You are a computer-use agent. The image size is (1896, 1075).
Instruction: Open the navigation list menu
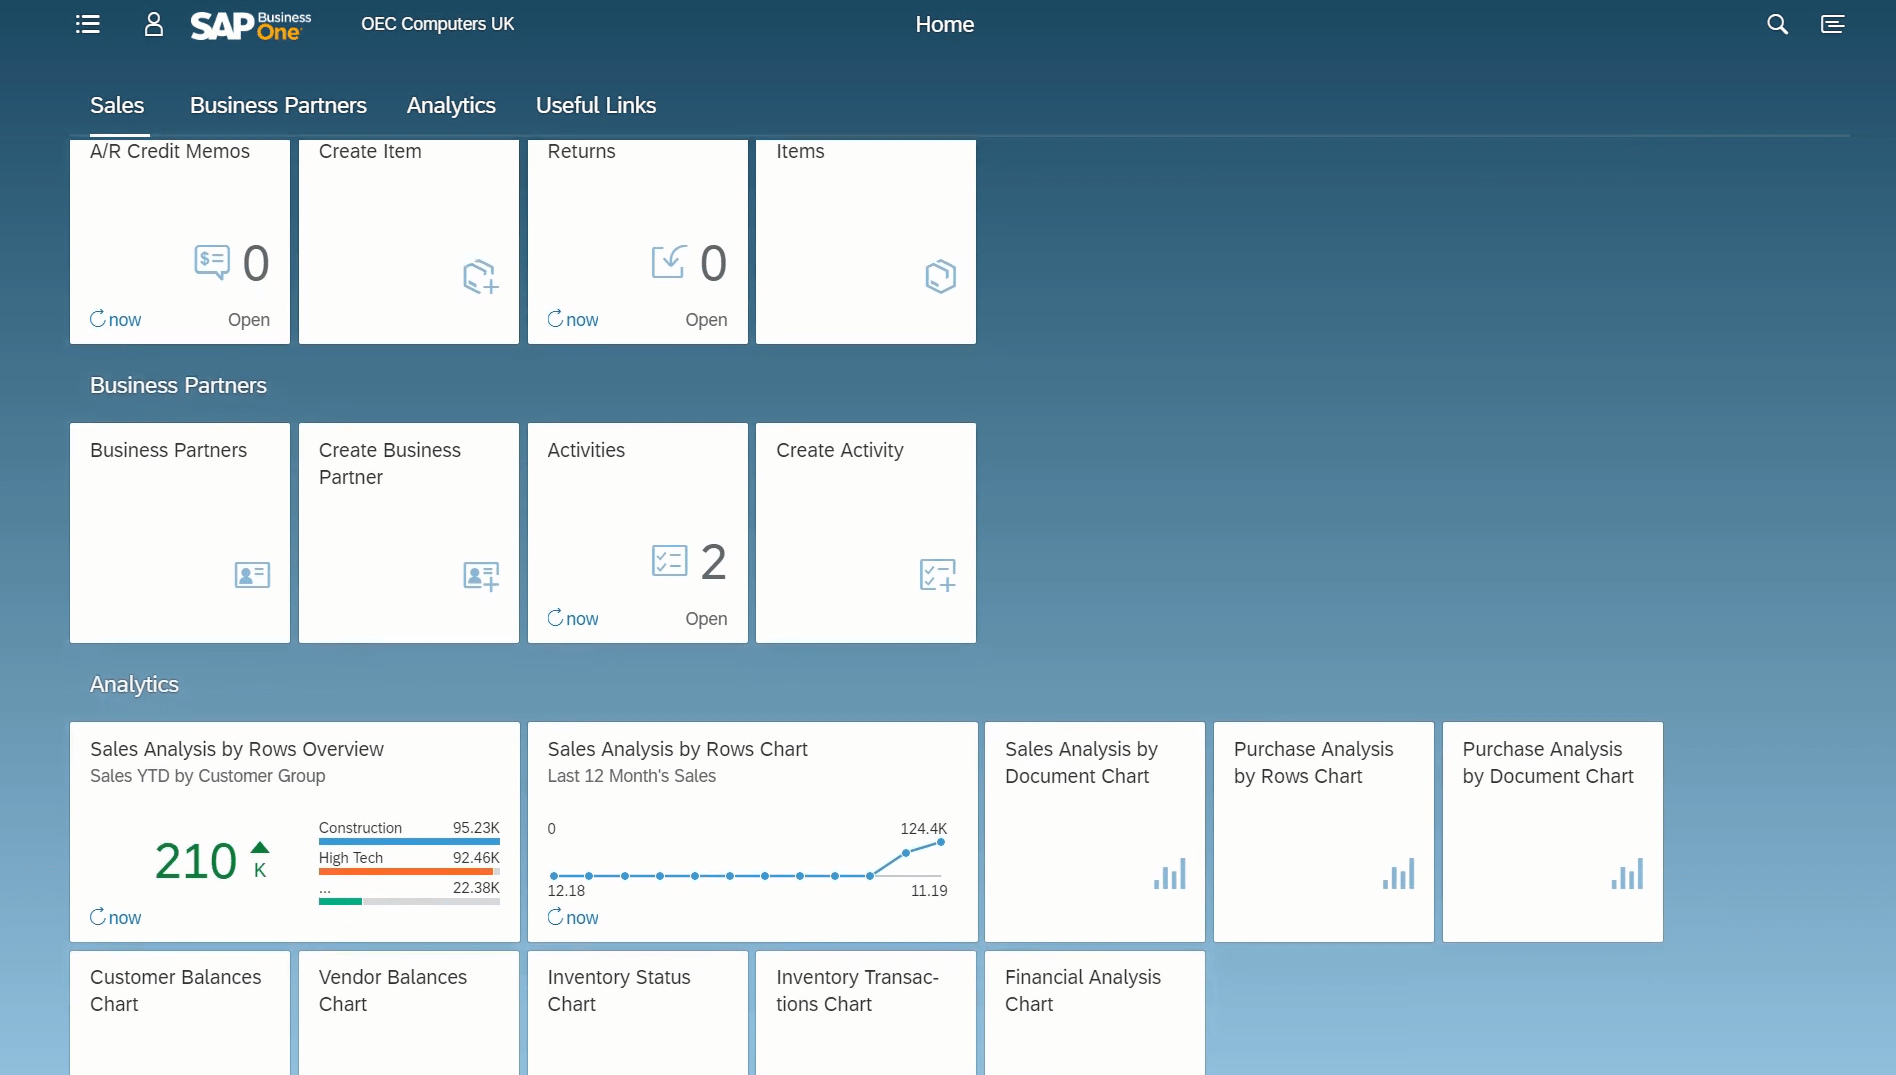(x=87, y=24)
